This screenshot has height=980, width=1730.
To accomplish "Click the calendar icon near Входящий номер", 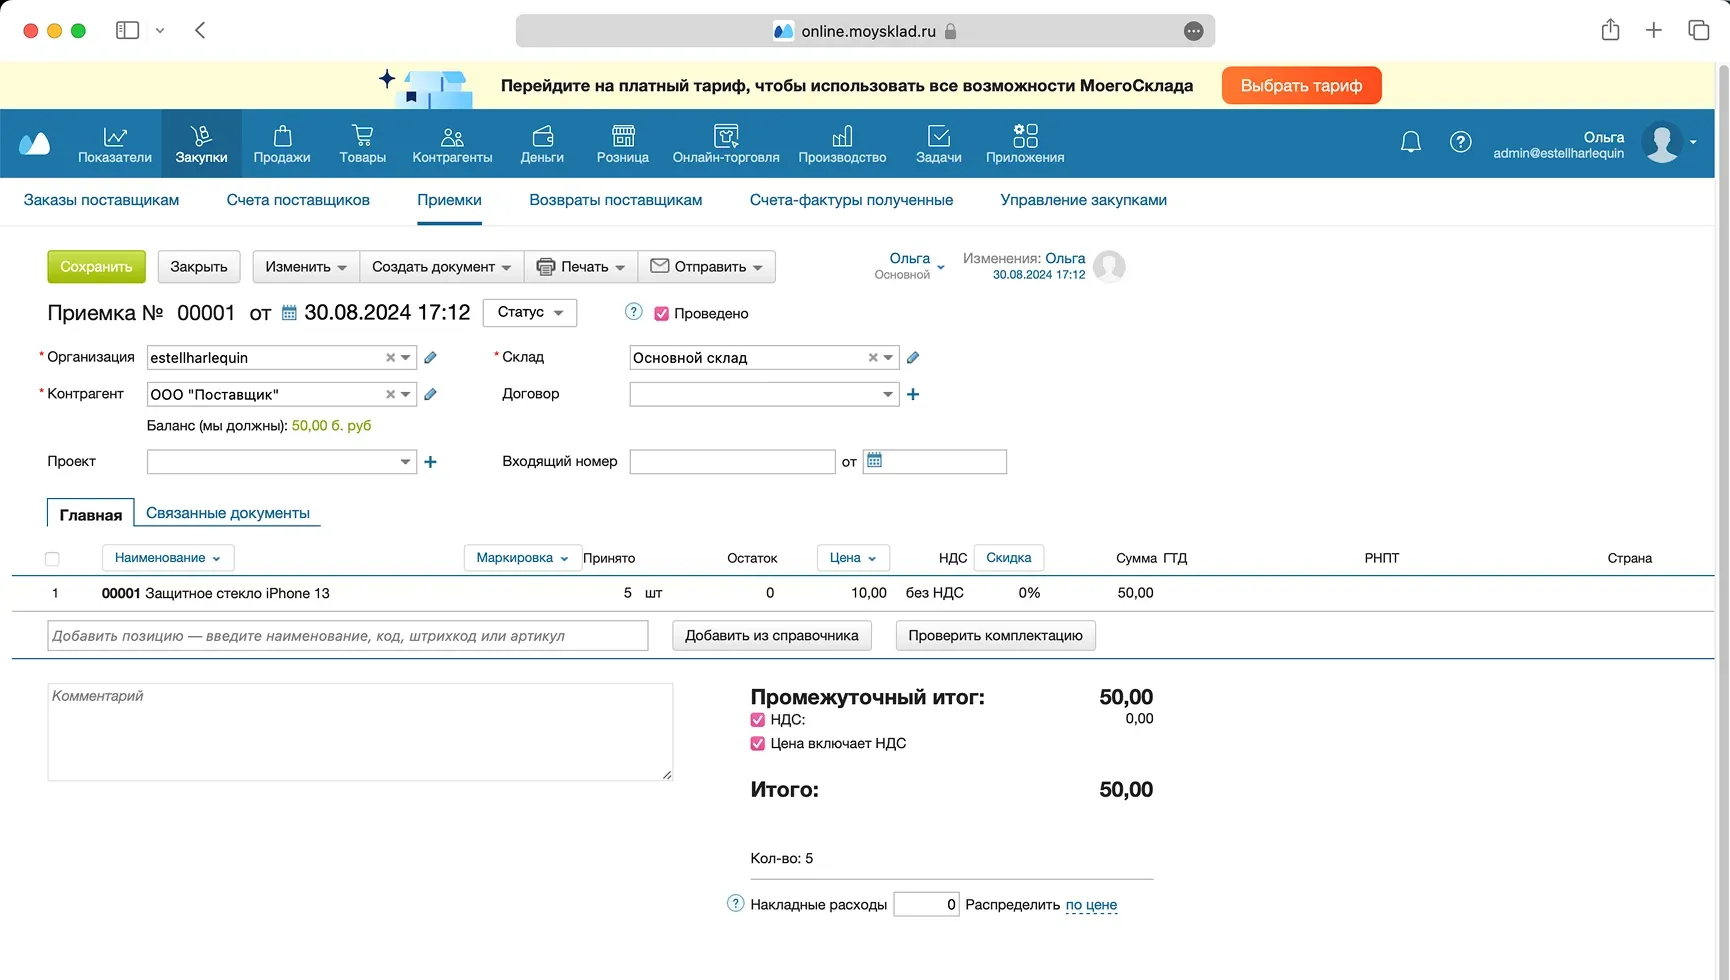I will pos(875,461).
